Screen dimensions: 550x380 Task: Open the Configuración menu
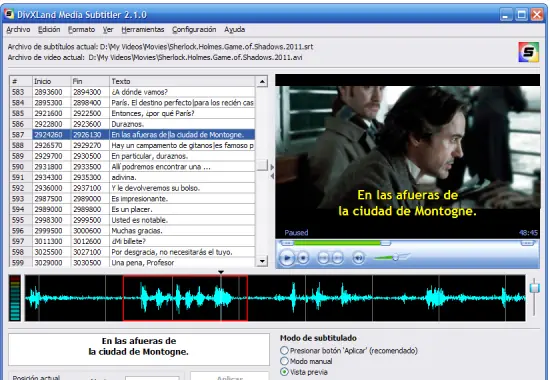pos(194,29)
